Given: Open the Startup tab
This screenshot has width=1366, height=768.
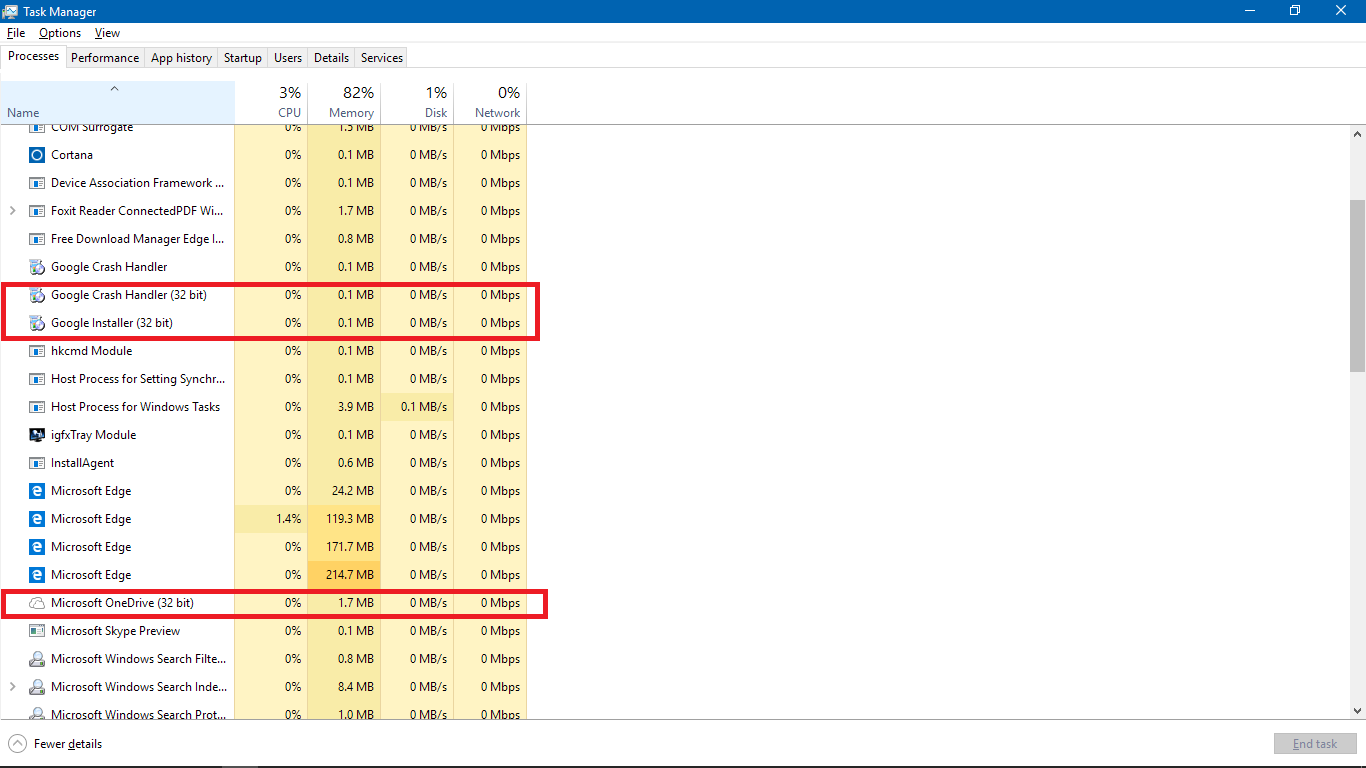Looking at the screenshot, I should click(x=242, y=58).
